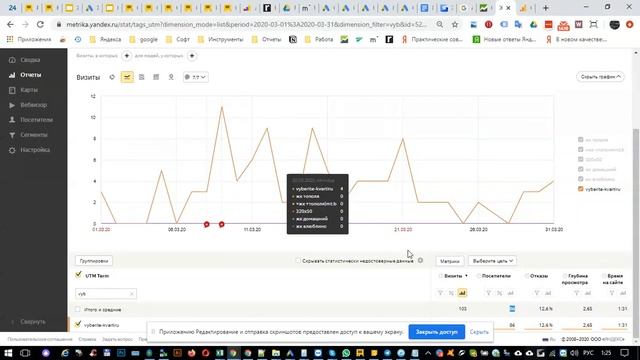Open Яндекс bookmarks folder

[106, 40]
